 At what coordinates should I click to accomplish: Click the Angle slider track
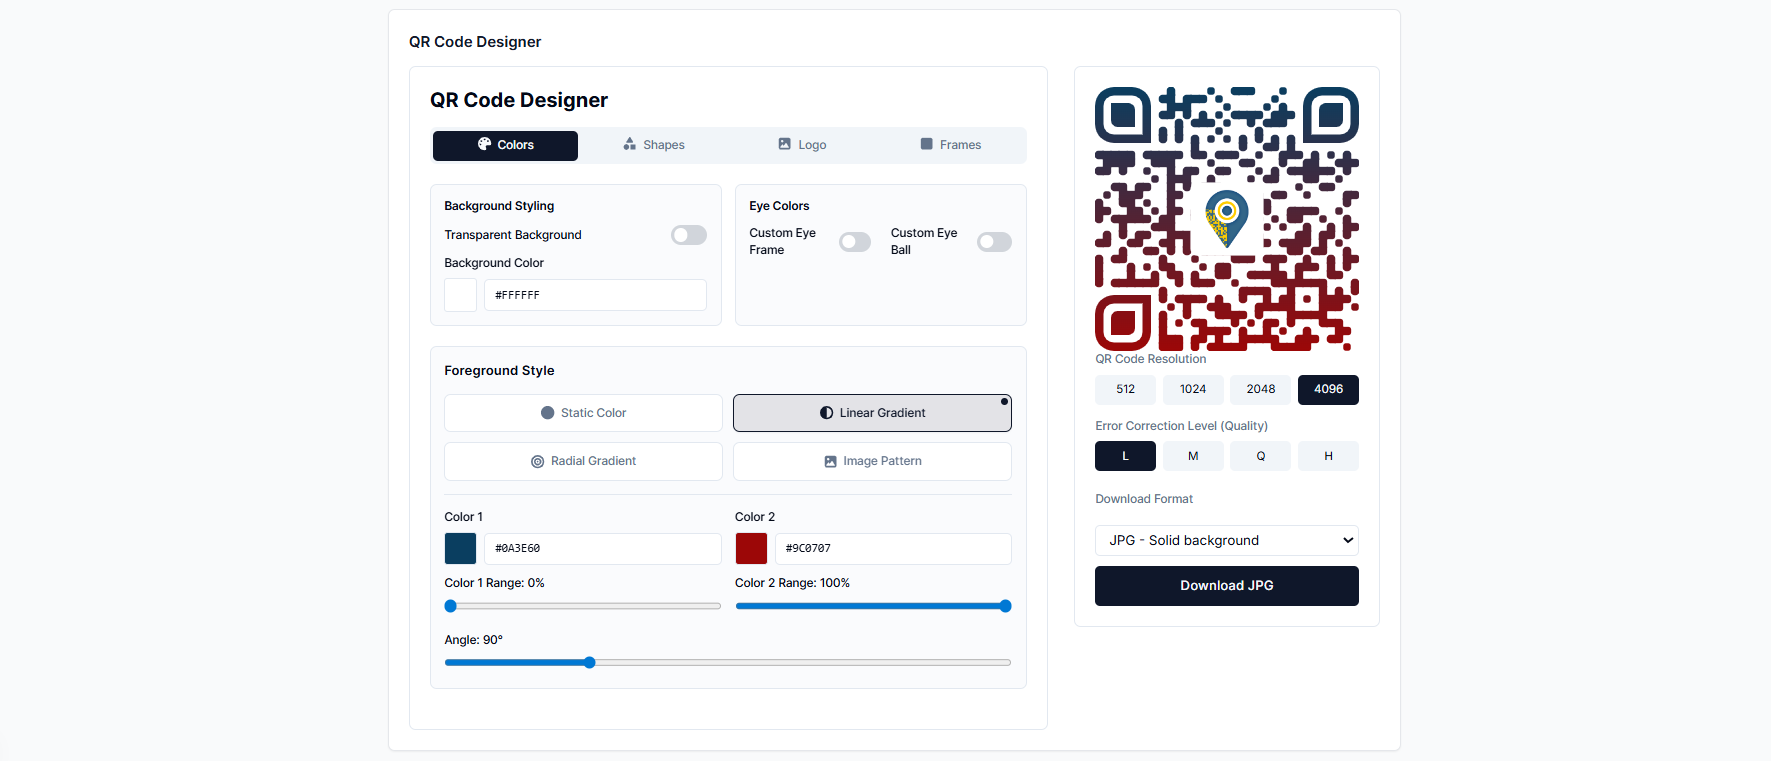click(728, 662)
